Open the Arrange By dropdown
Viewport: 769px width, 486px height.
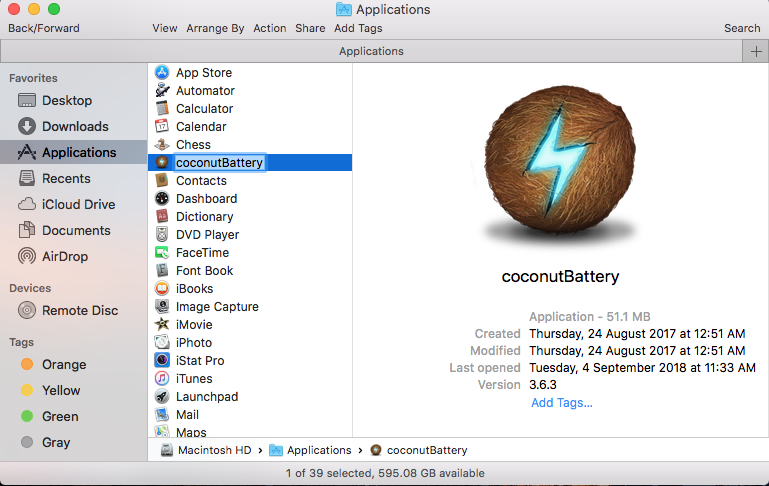point(215,28)
